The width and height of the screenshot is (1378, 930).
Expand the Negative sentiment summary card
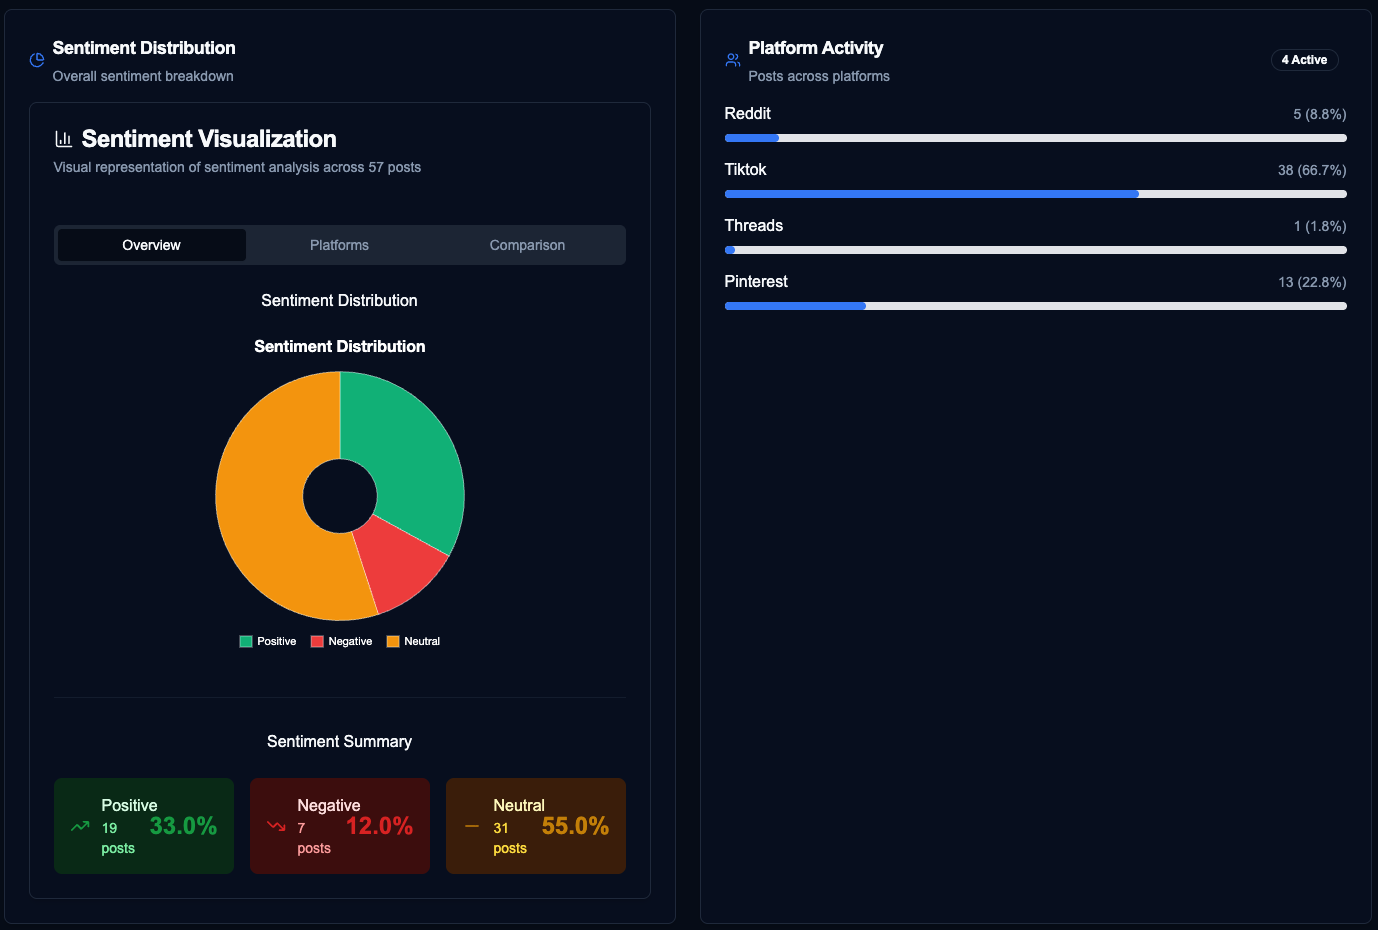click(339, 826)
